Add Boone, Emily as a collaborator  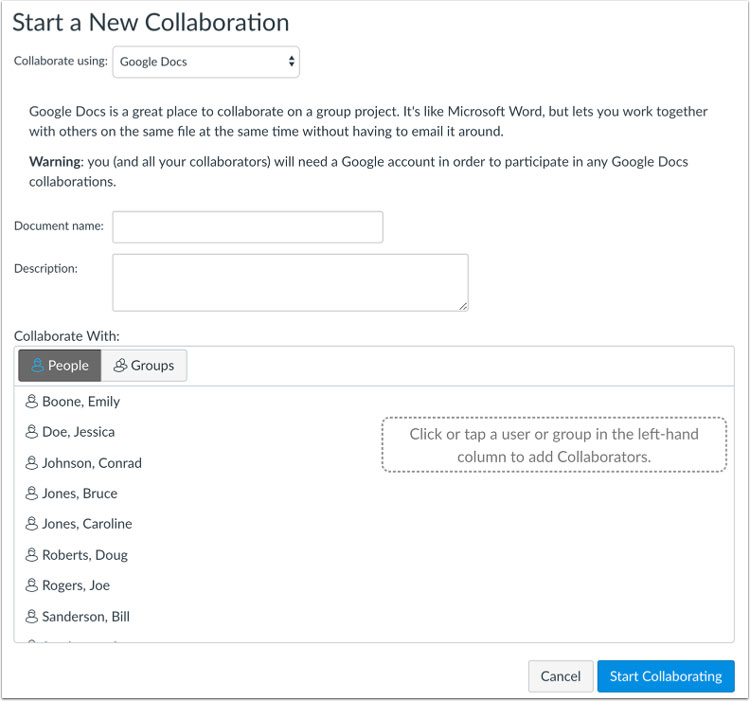pos(81,401)
